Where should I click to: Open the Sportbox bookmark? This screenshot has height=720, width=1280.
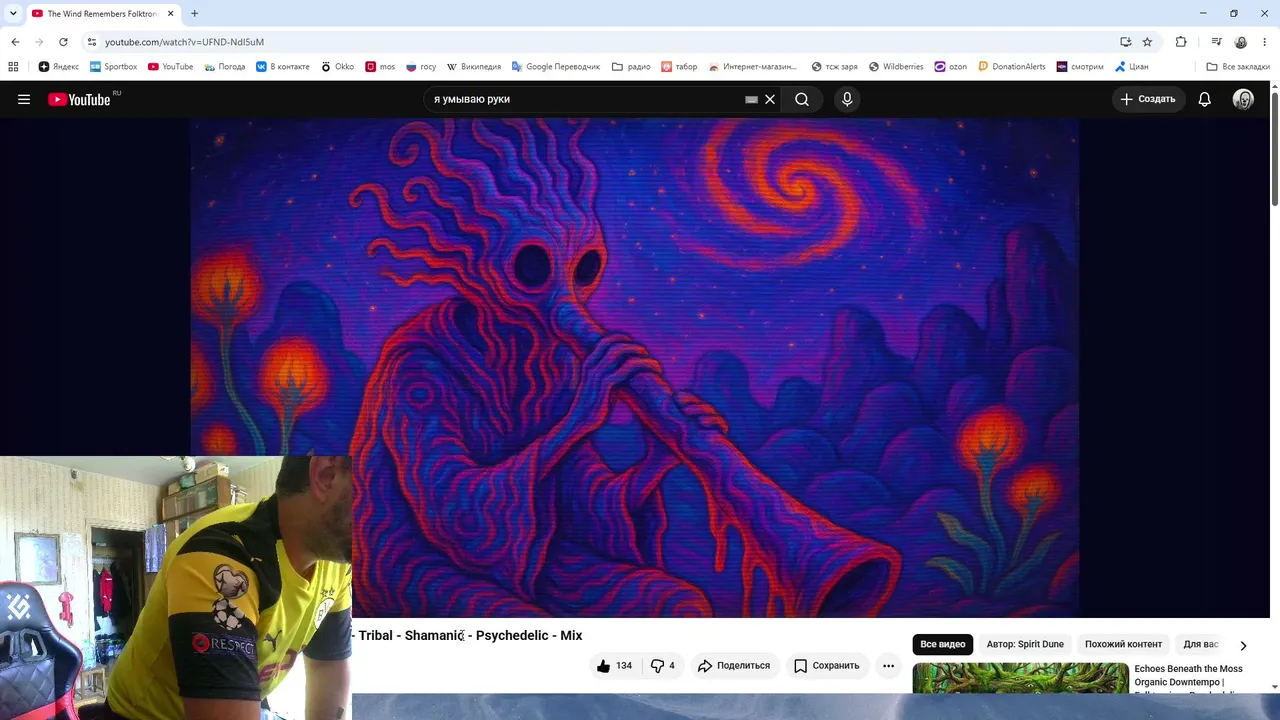[x=113, y=67]
